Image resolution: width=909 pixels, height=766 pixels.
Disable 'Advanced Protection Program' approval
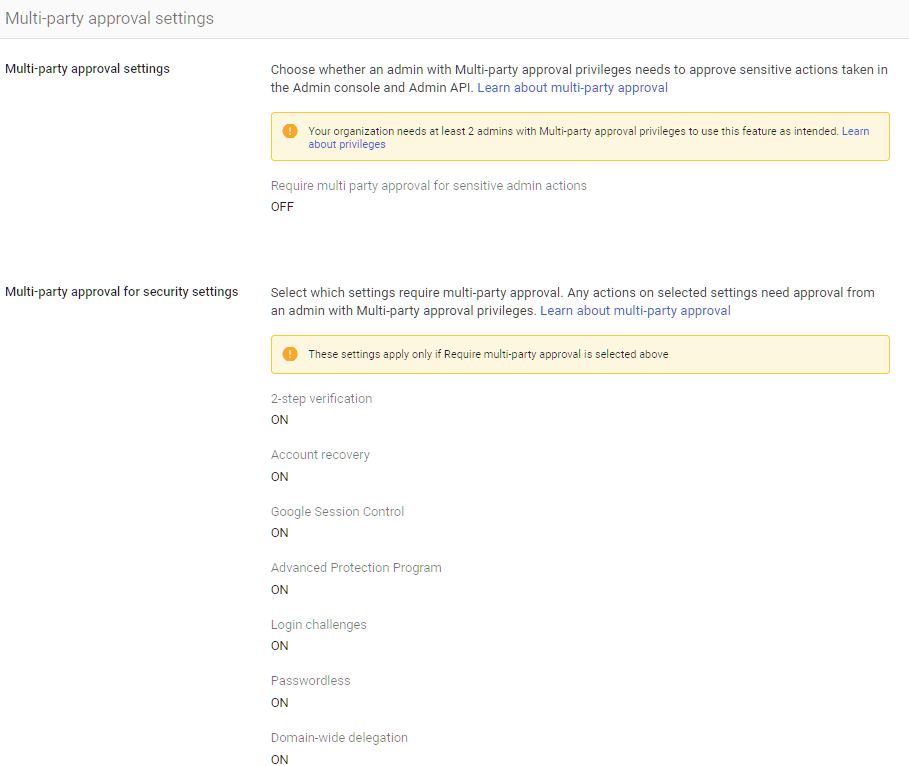point(279,589)
